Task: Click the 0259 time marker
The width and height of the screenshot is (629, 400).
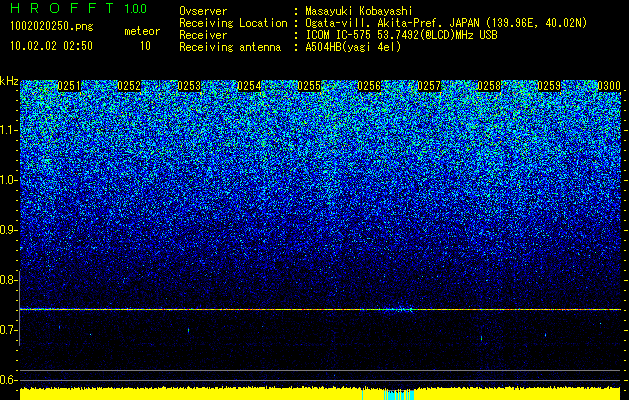Action: click(x=549, y=86)
